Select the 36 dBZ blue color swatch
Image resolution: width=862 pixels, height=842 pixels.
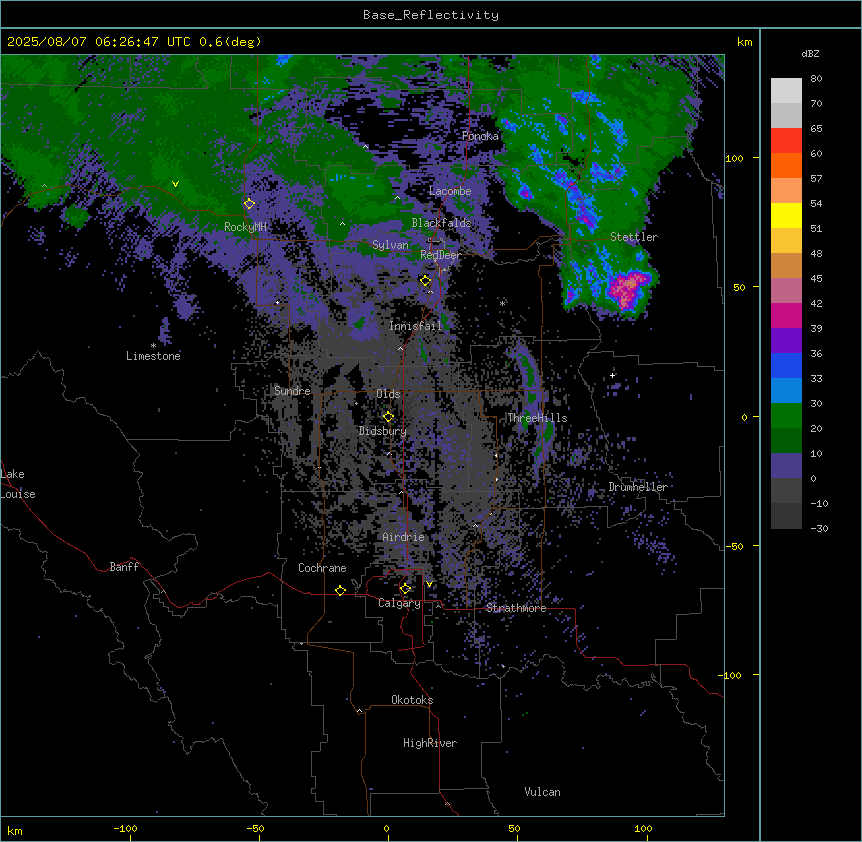point(786,365)
